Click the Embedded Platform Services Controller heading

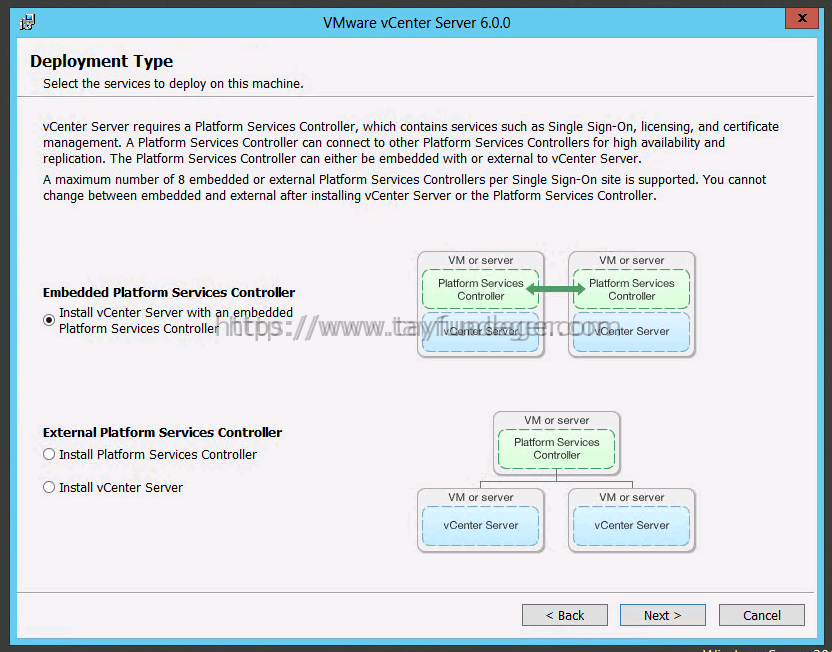tap(169, 292)
